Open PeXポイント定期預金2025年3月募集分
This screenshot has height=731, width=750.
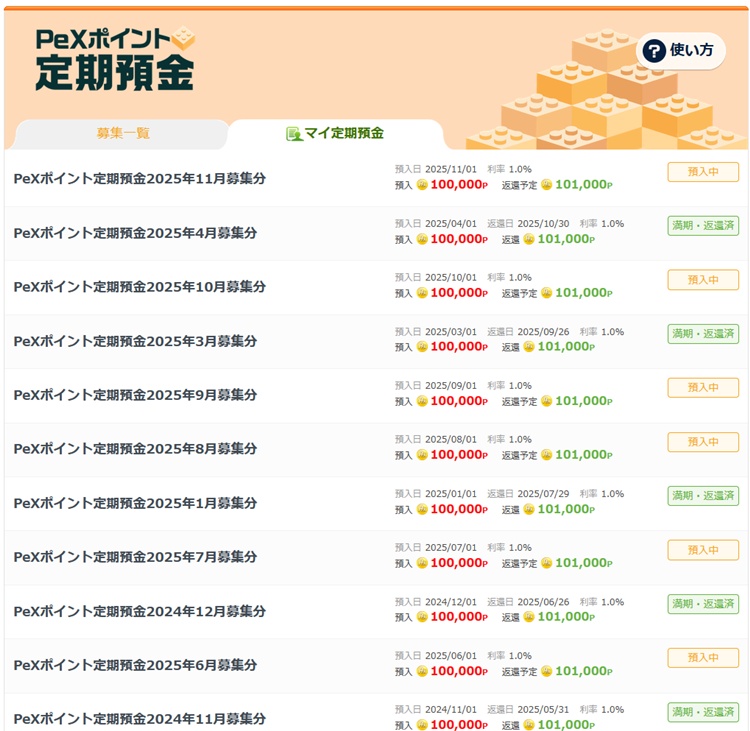[x=135, y=341]
